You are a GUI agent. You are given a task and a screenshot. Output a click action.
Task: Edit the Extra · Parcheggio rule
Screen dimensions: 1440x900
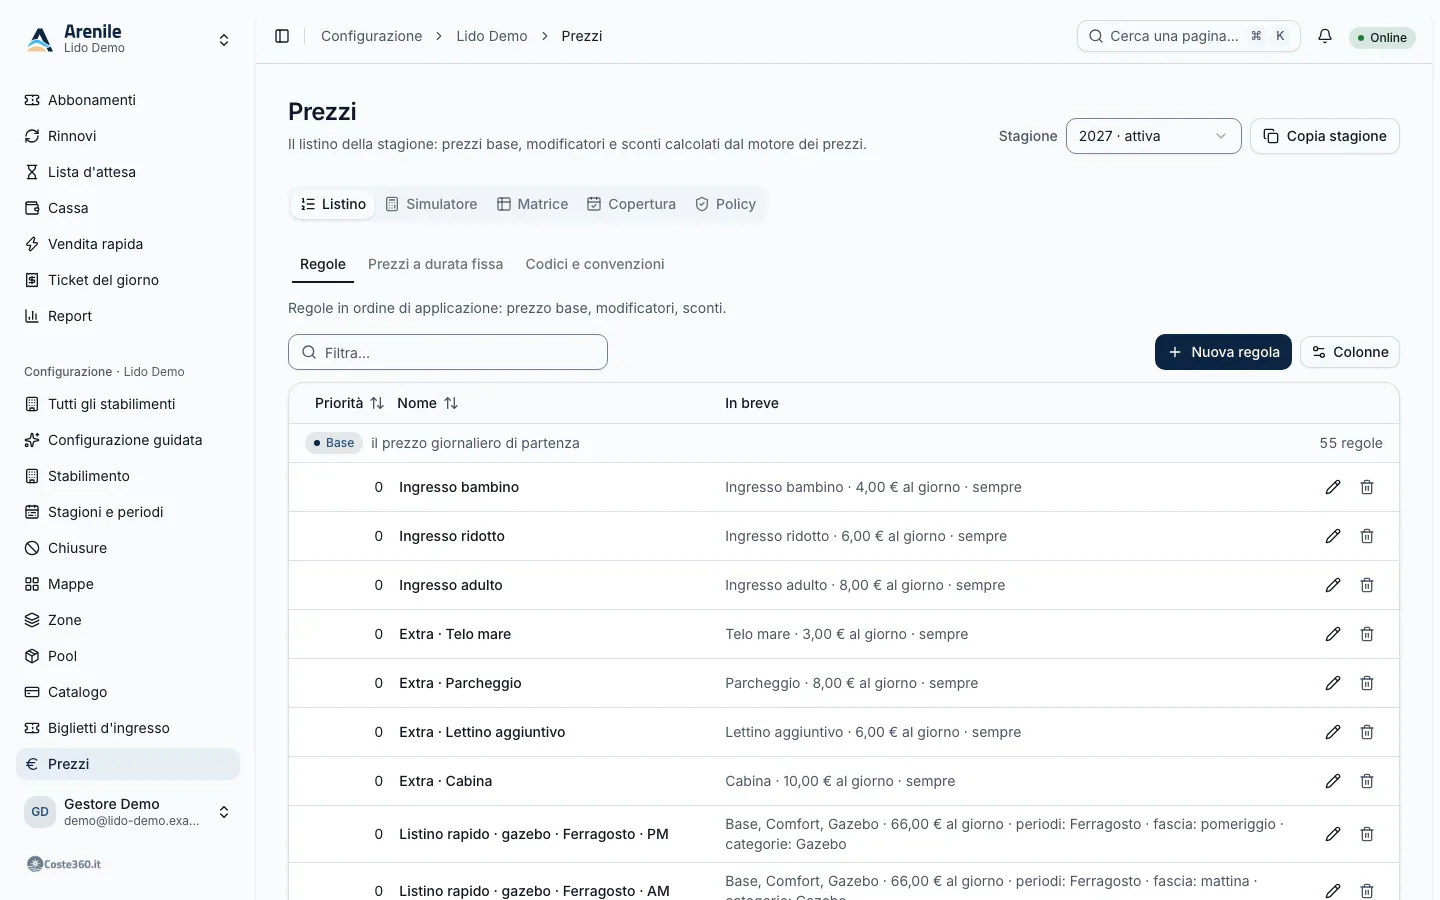point(1333,683)
